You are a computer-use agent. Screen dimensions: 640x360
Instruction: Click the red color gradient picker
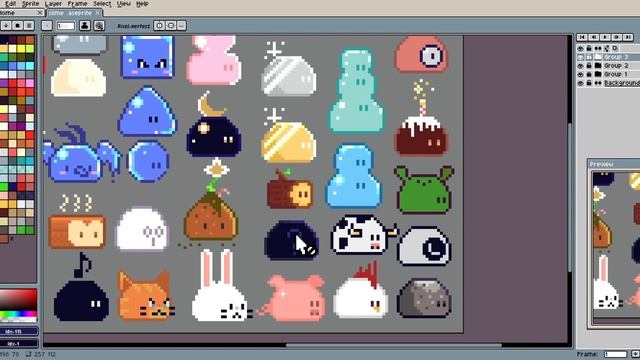click(18, 299)
